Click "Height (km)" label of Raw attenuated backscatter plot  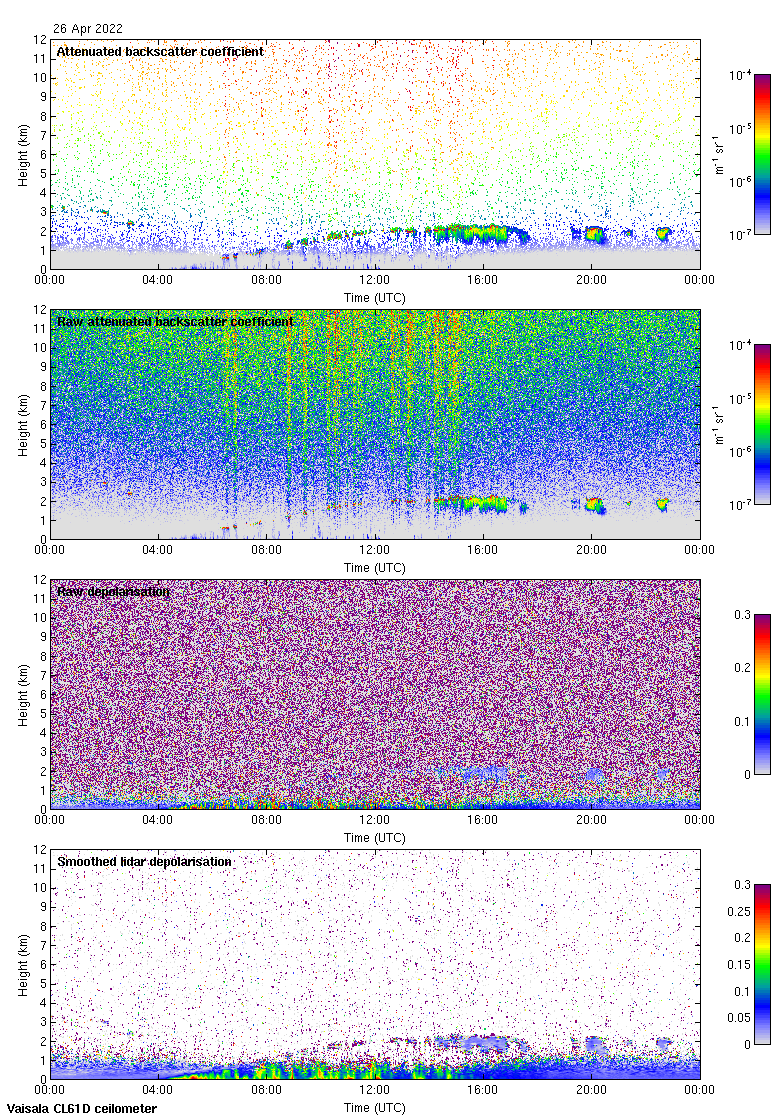pos(24,425)
